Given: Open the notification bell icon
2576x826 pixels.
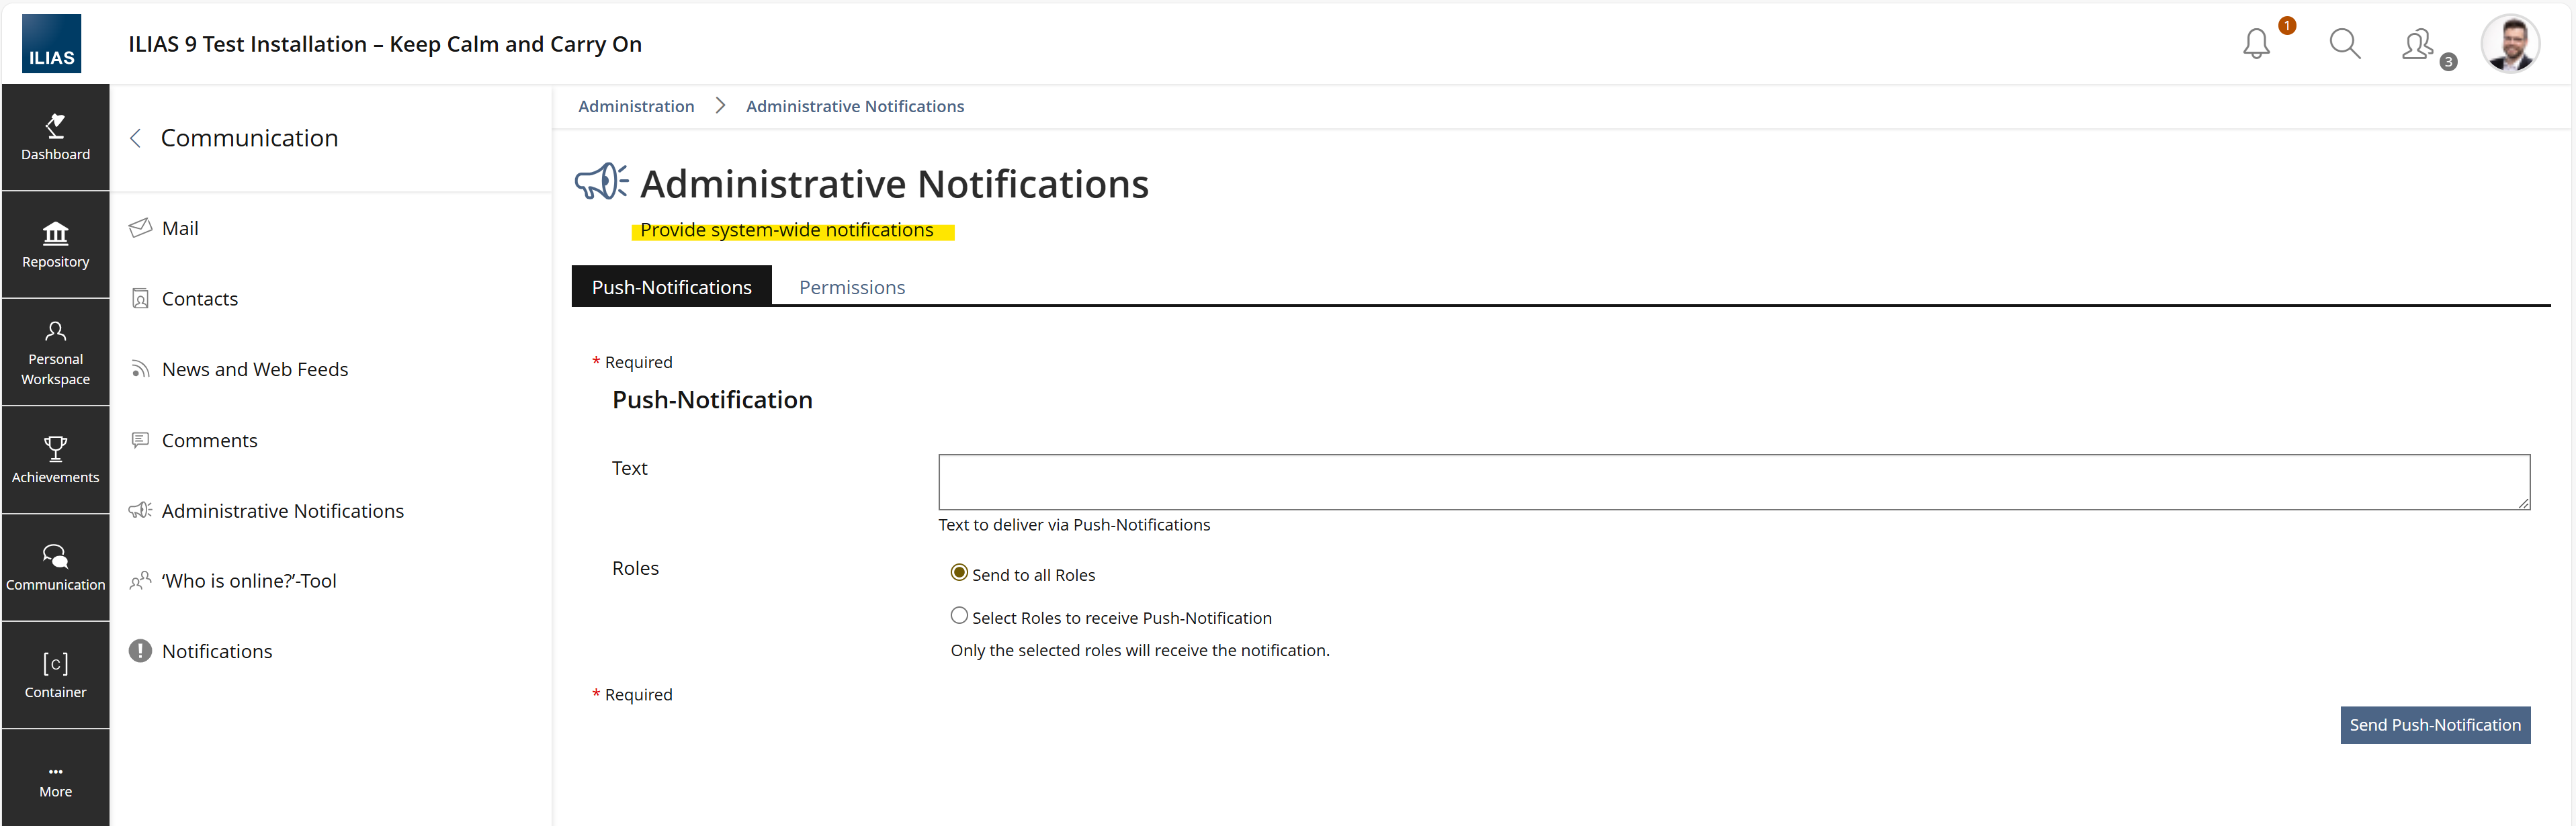Looking at the screenshot, I should (2256, 44).
